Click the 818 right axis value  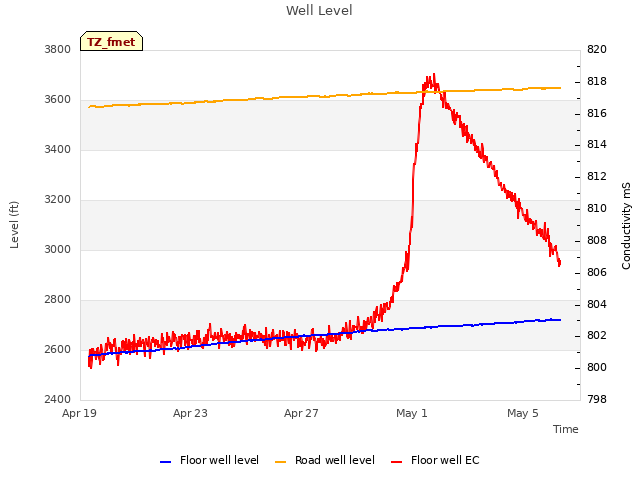pyautogui.click(x=597, y=81)
